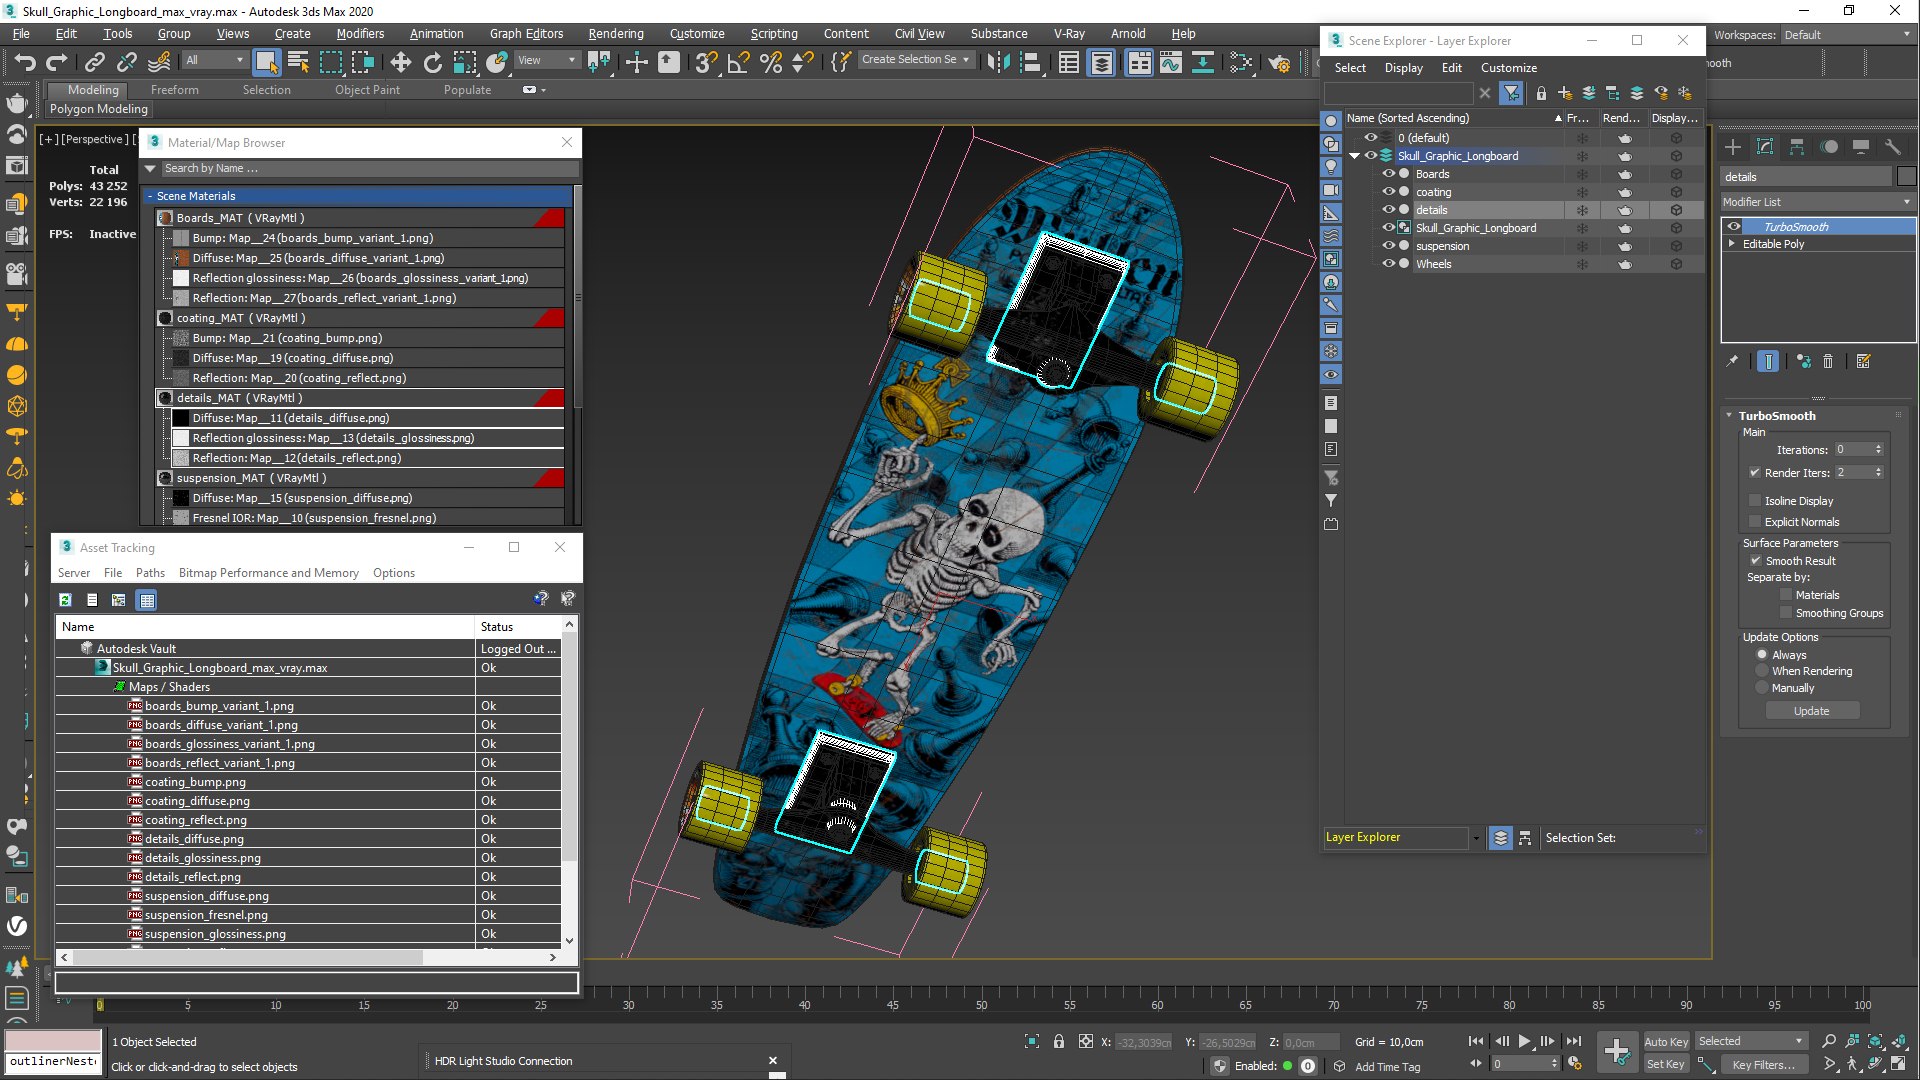Toggle the Smooth Result checkbox

[1755, 561]
